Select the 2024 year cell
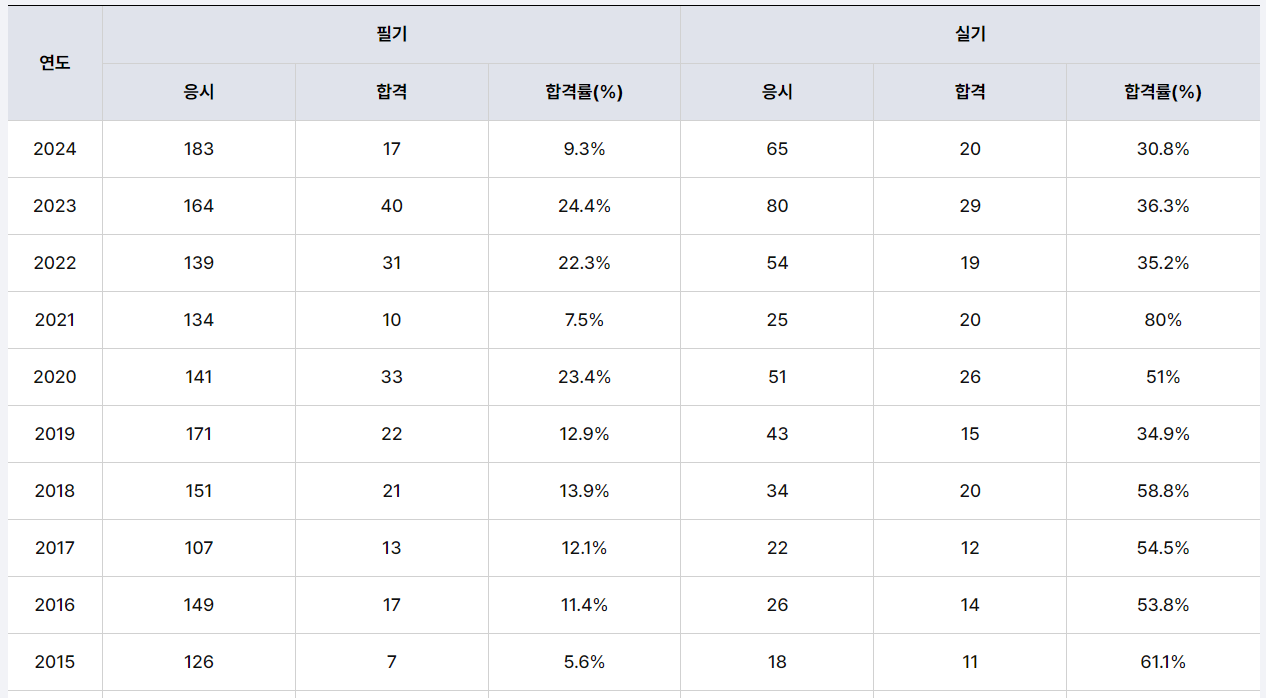The image size is (1266, 698). tap(55, 149)
